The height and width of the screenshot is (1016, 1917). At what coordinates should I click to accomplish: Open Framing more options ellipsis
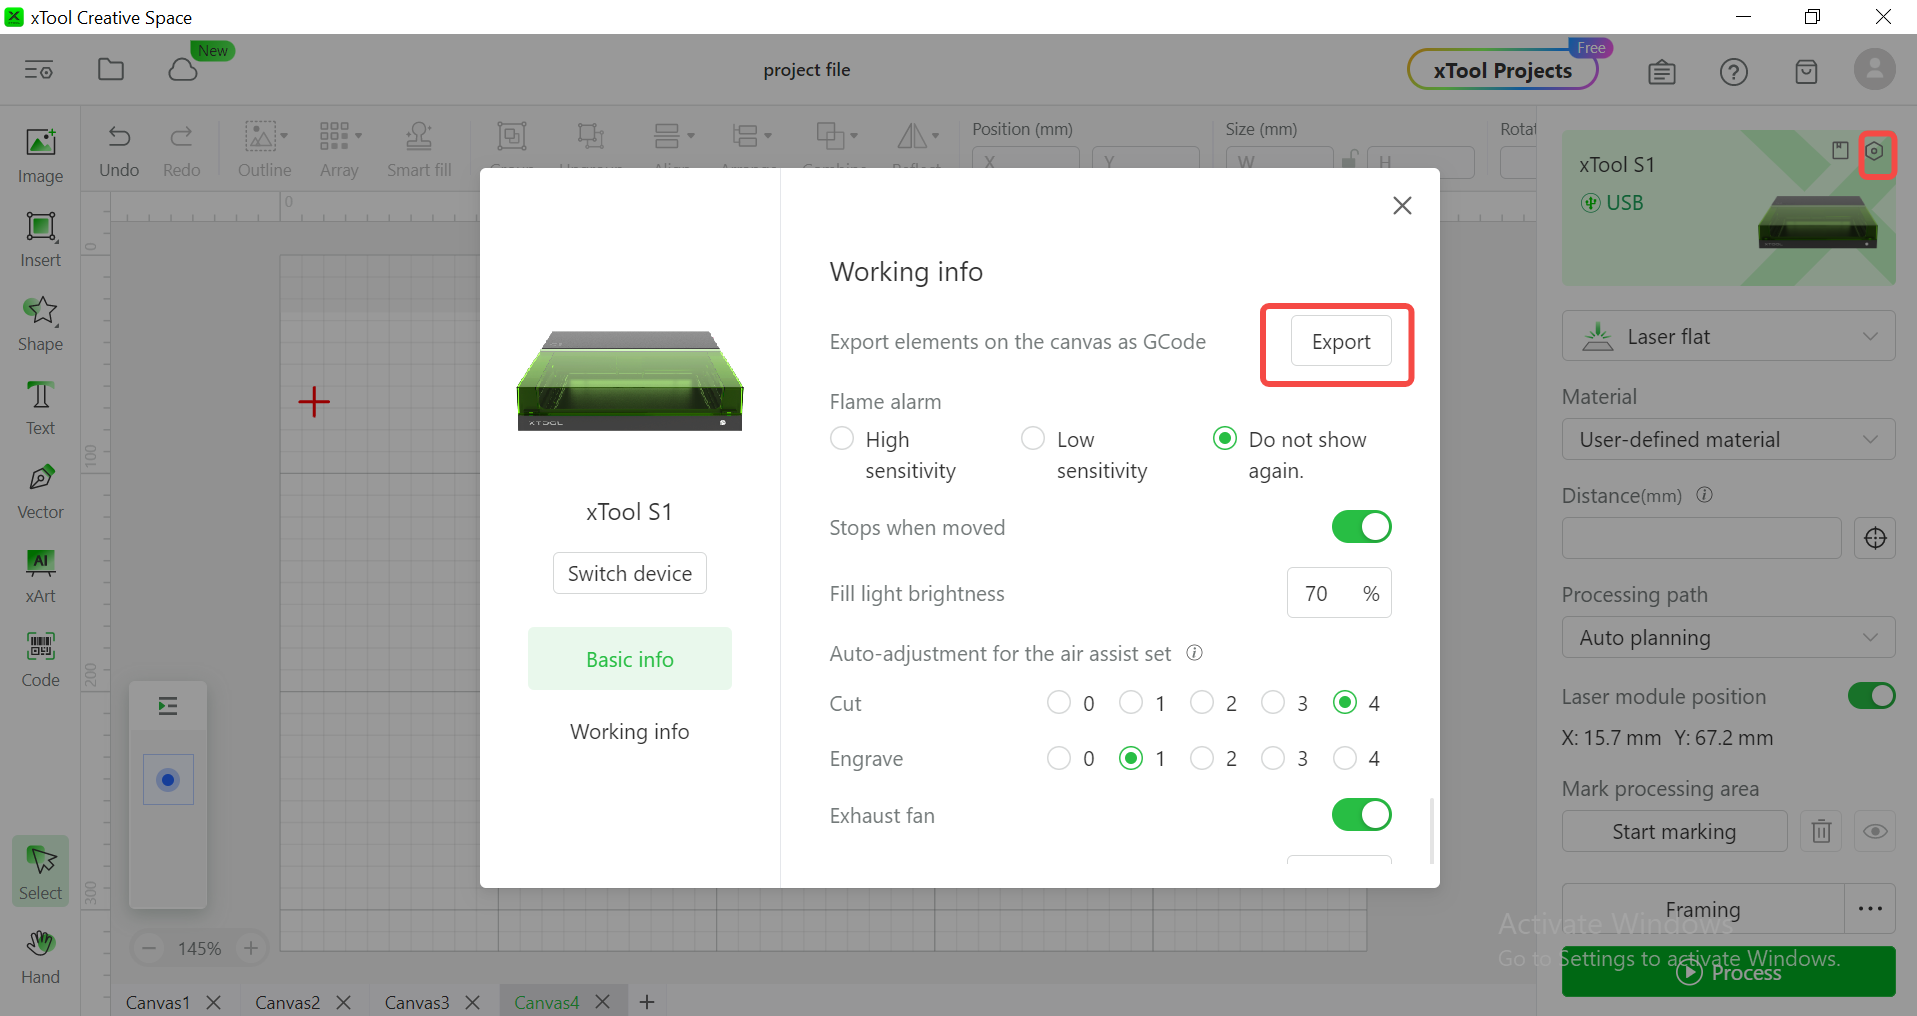[1870, 909]
